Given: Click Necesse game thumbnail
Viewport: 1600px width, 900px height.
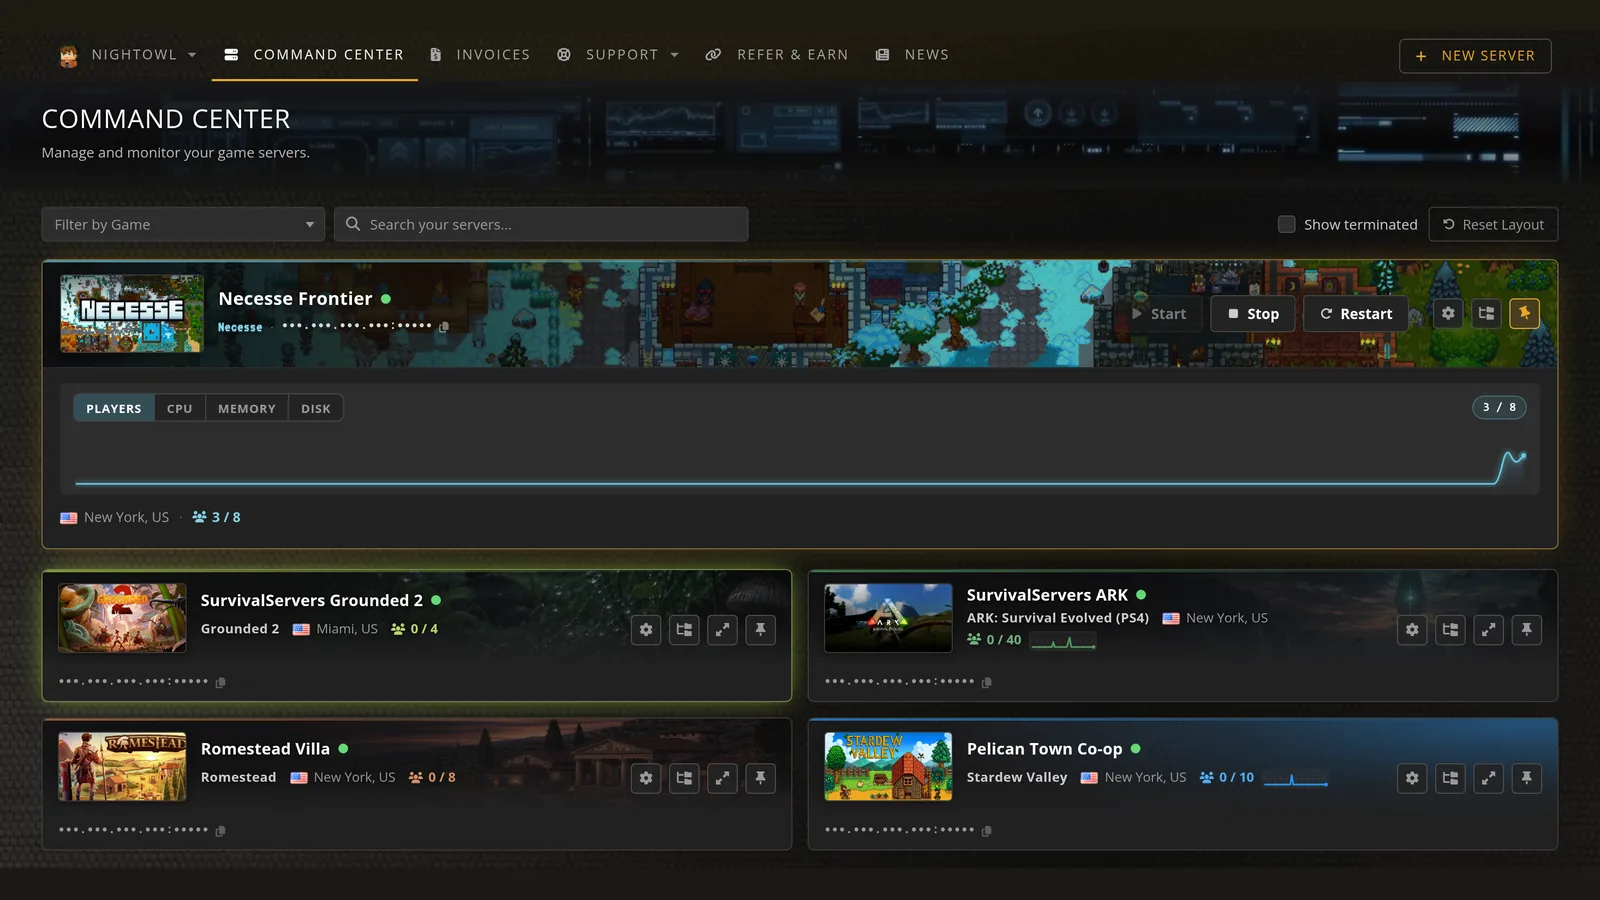Looking at the screenshot, I should pyautogui.click(x=131, y=313).
